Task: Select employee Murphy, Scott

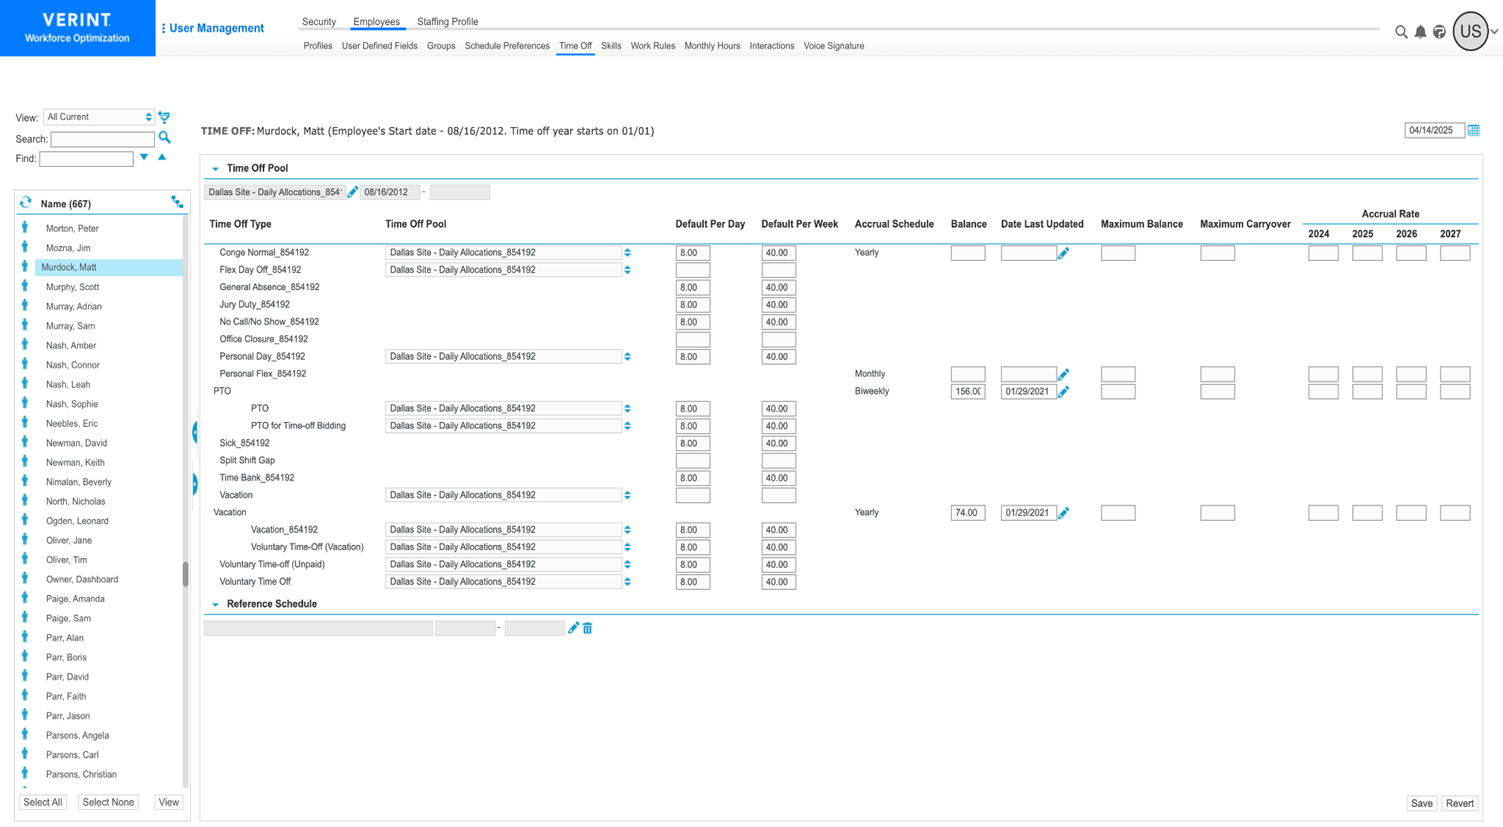Action: pyautogui.click(x=72, y=287)
